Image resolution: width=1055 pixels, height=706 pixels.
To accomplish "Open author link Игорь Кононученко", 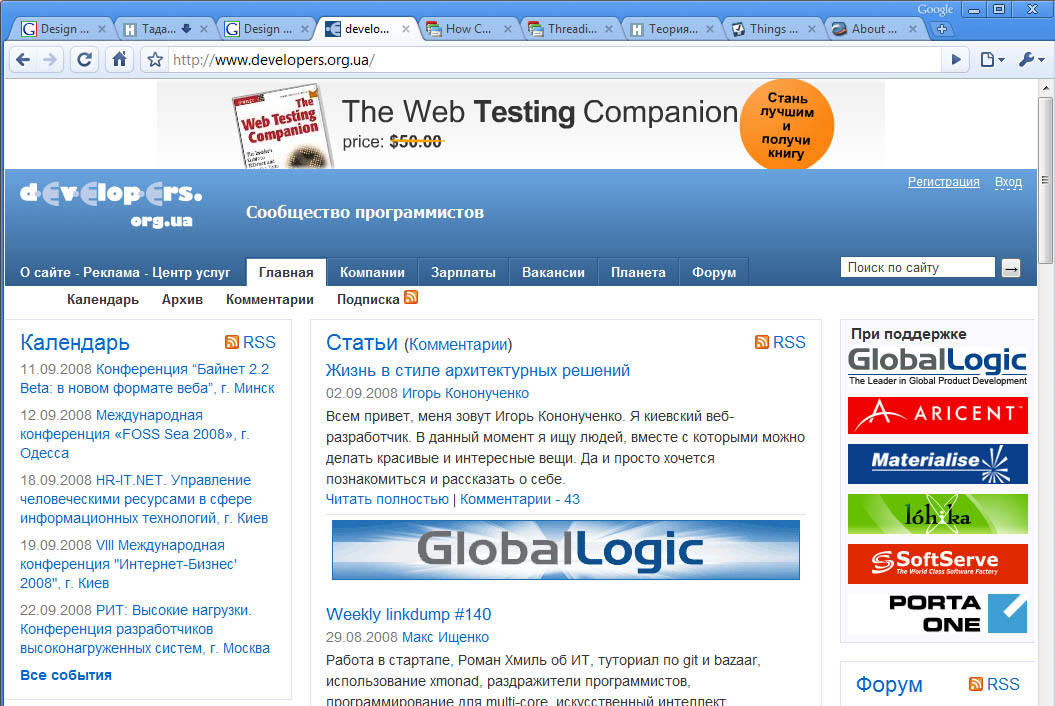I will pyautogui.click(x=465, y=393).
